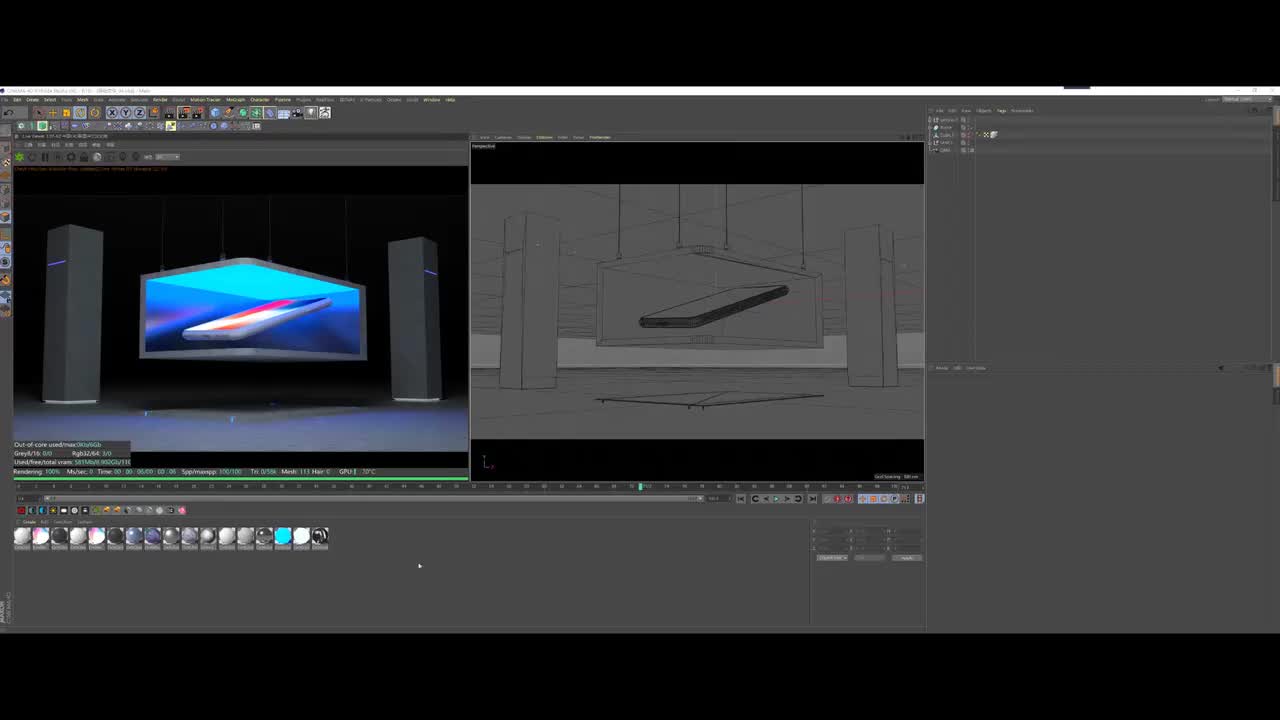Viewport: 1280px width, 720px height.
Task: Toggle the Y axis lock
Action: 126,113
